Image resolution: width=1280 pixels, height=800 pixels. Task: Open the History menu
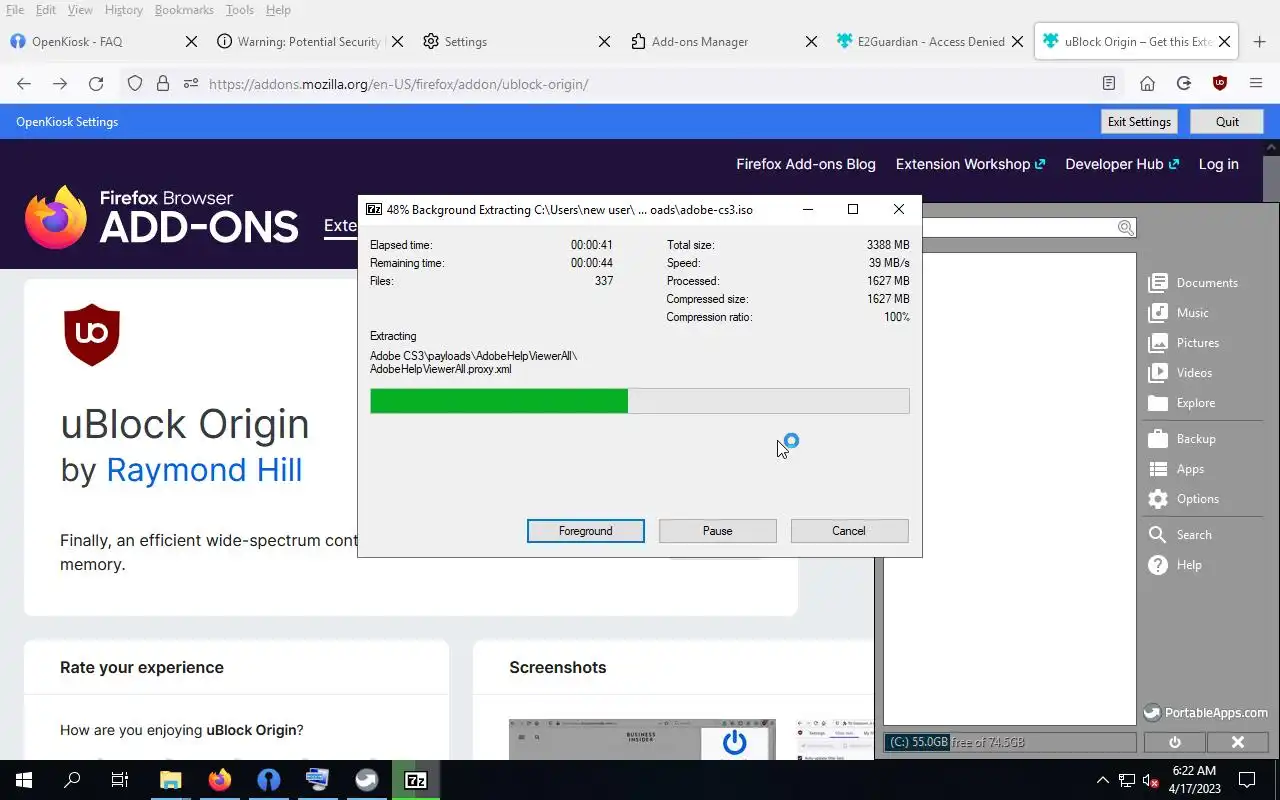coord(123,10)
